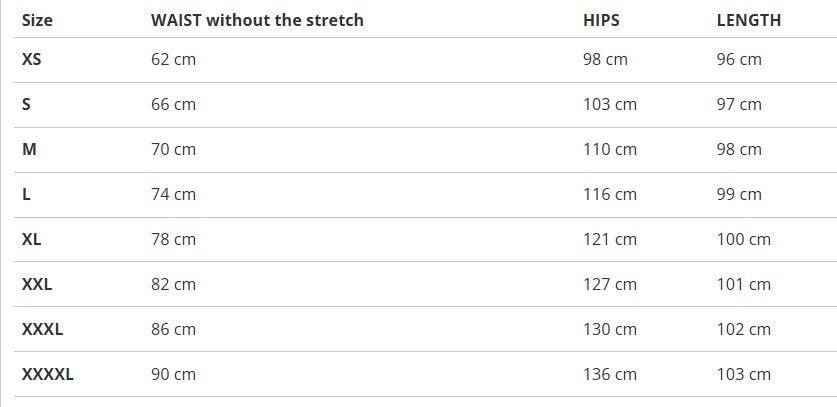
Task: Select the XXL size label
Action: [x=37, y=284]
